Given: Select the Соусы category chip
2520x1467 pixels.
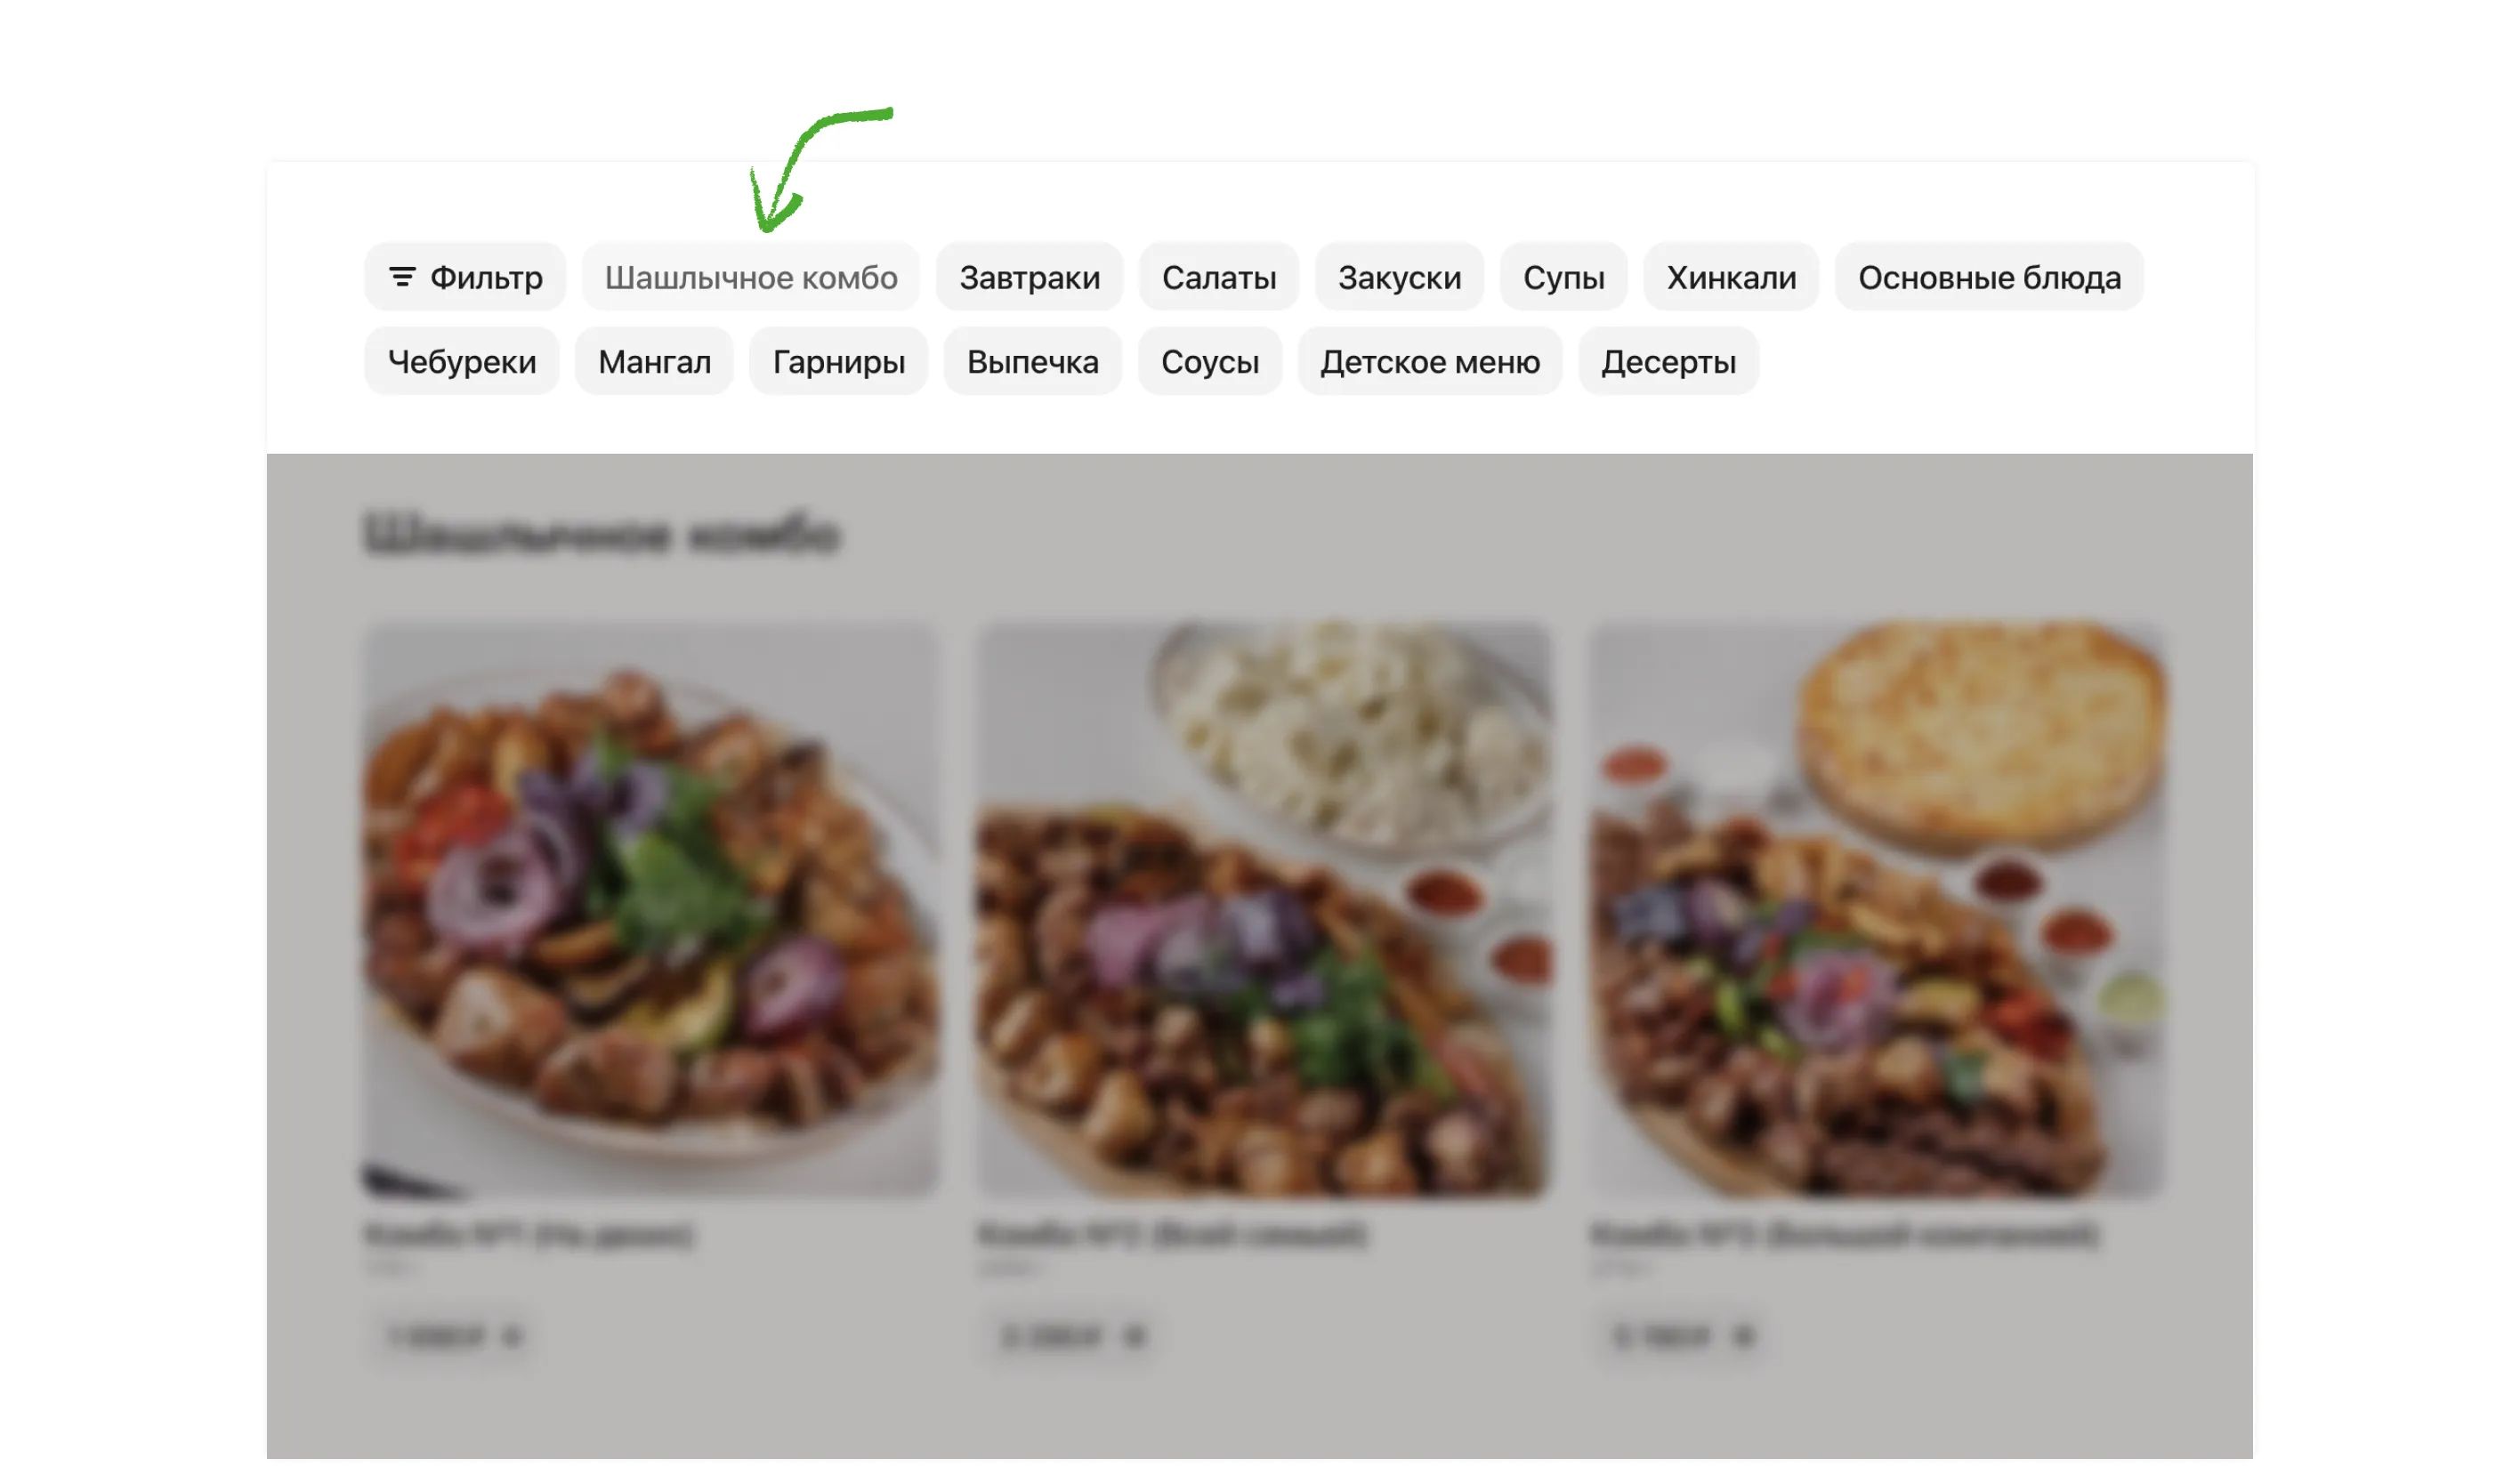Looking at the screenshot, I should click(1209, 361).
